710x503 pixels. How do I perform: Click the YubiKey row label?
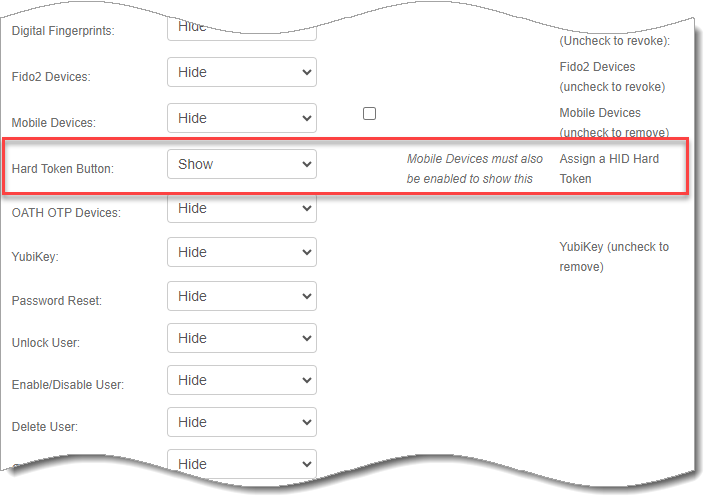[35, 257]
